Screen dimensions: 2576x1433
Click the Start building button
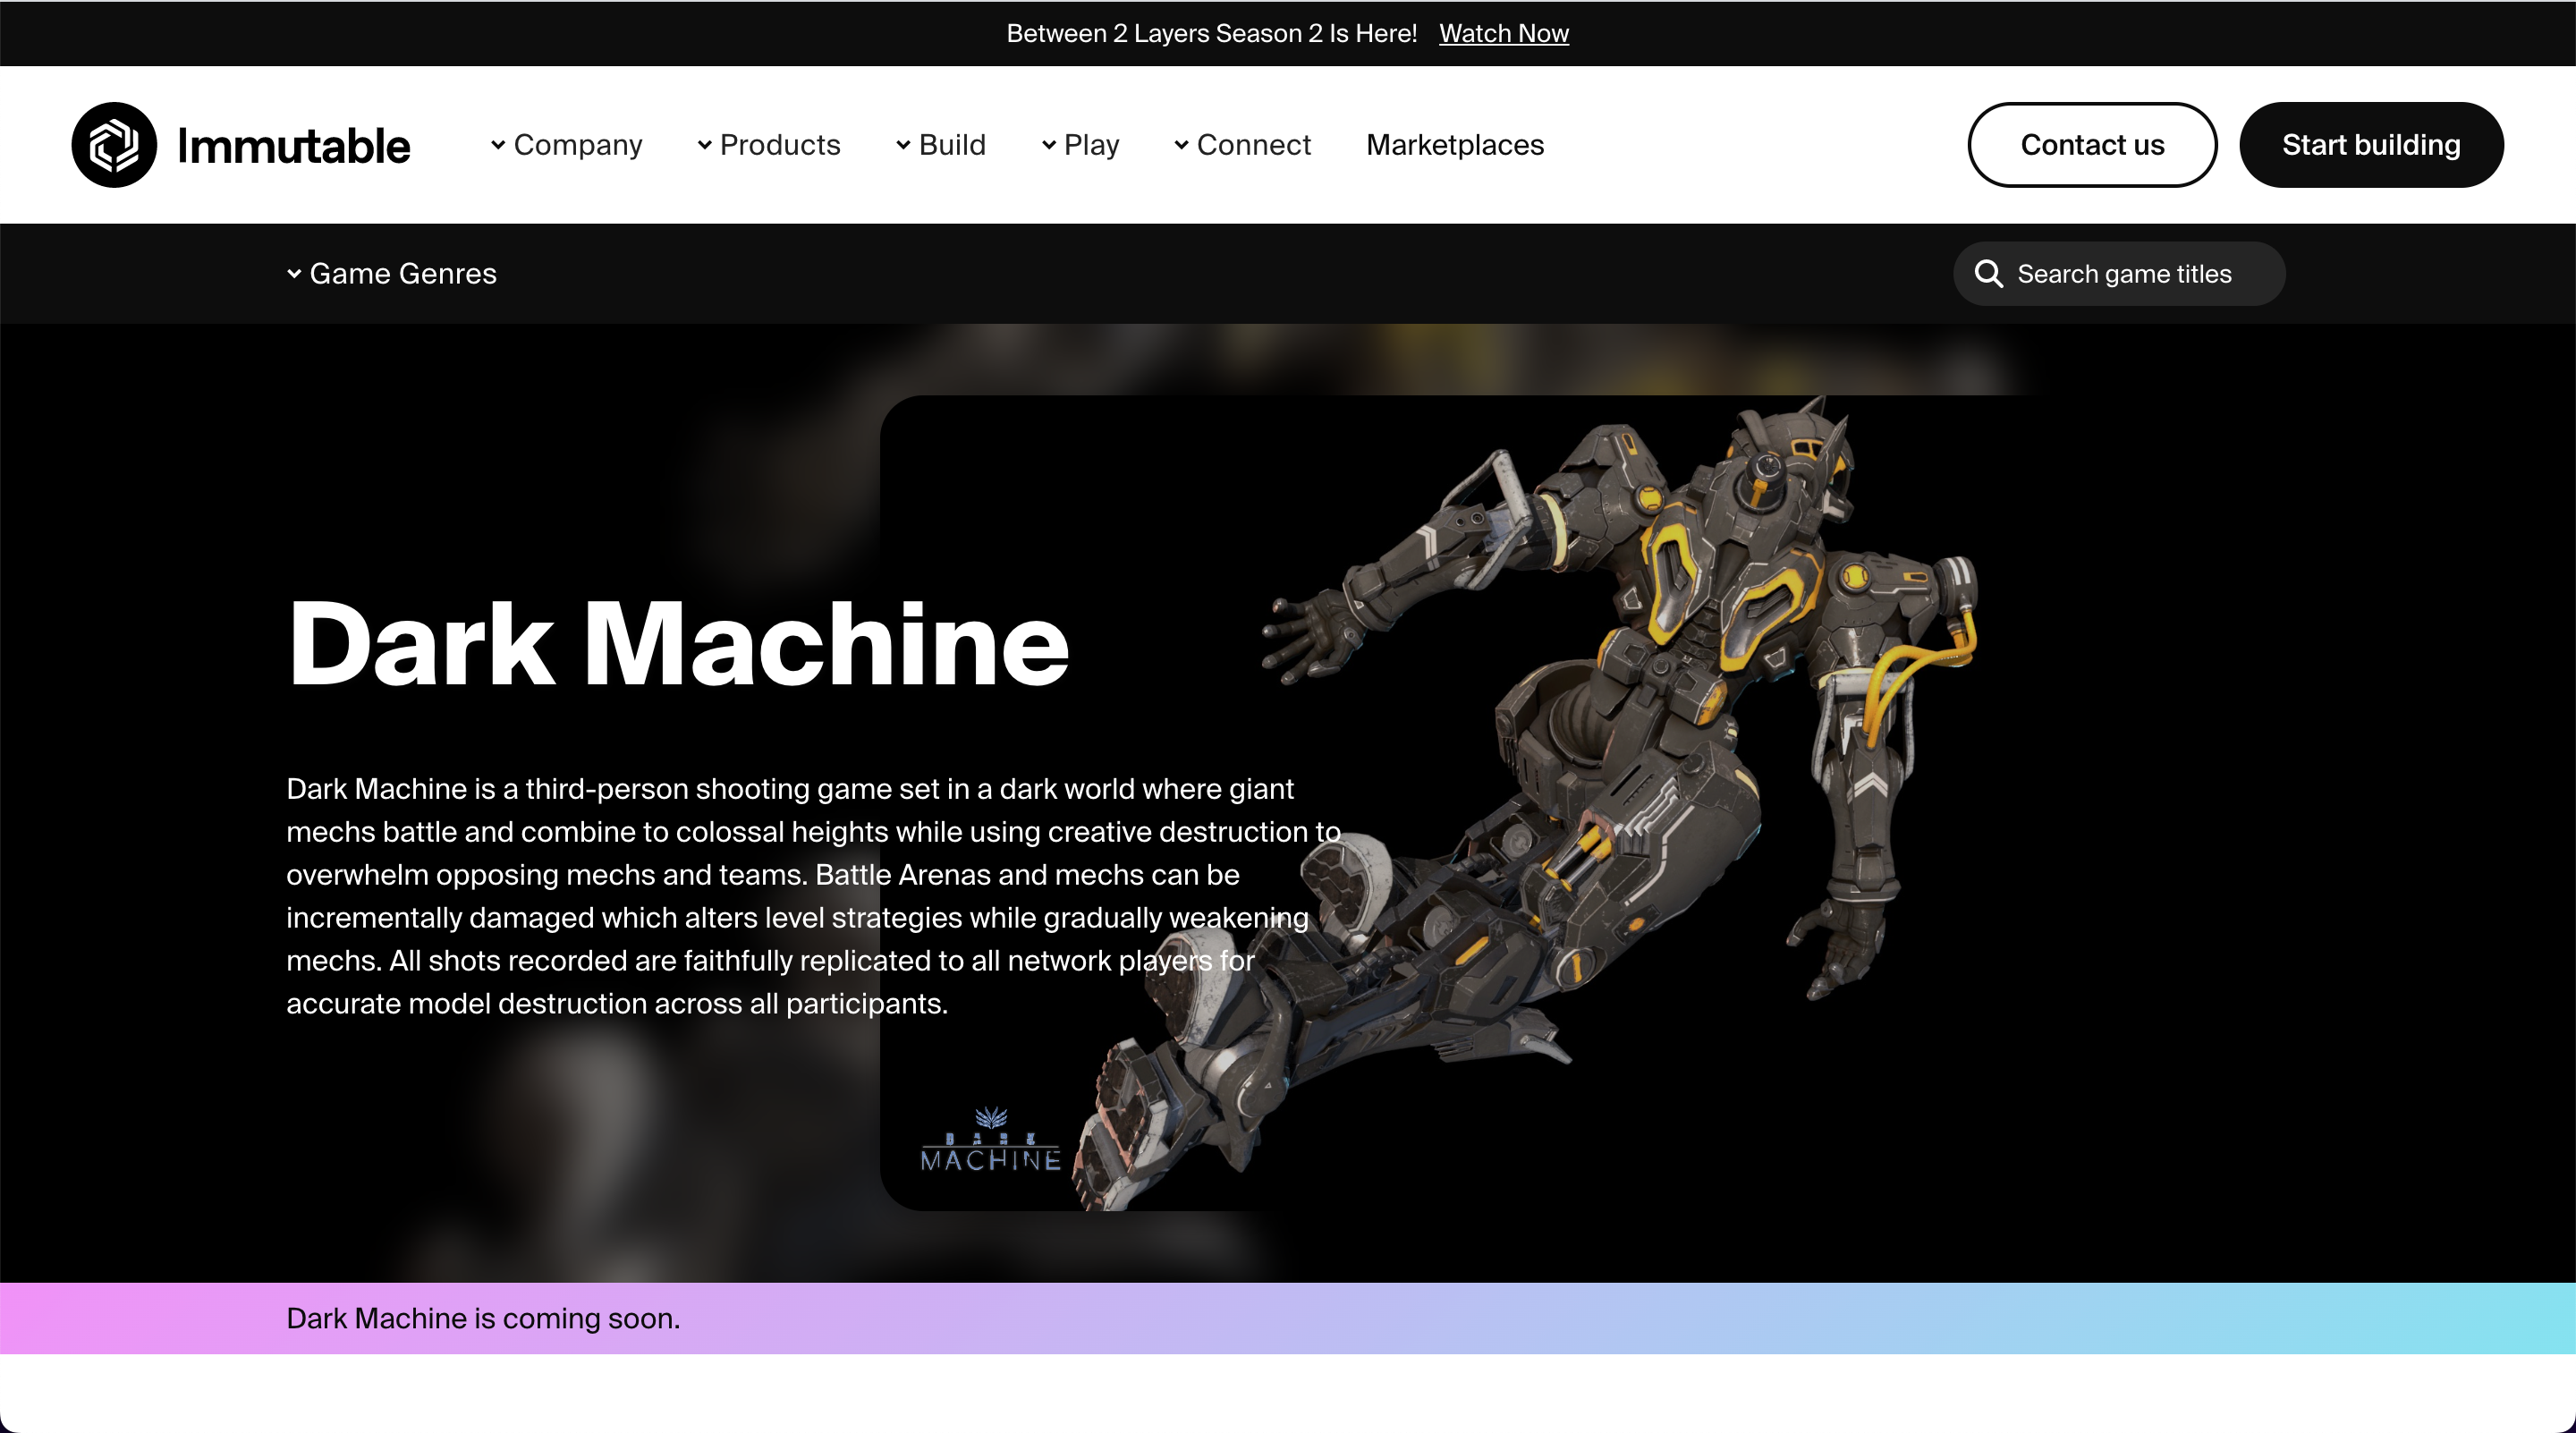2371,145
